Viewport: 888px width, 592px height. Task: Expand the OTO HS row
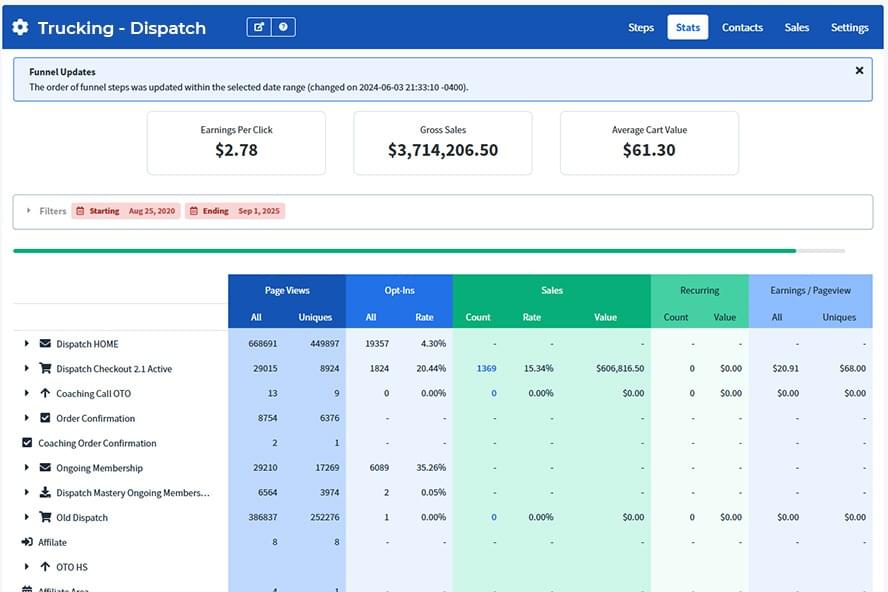click(x=27, y=567)
